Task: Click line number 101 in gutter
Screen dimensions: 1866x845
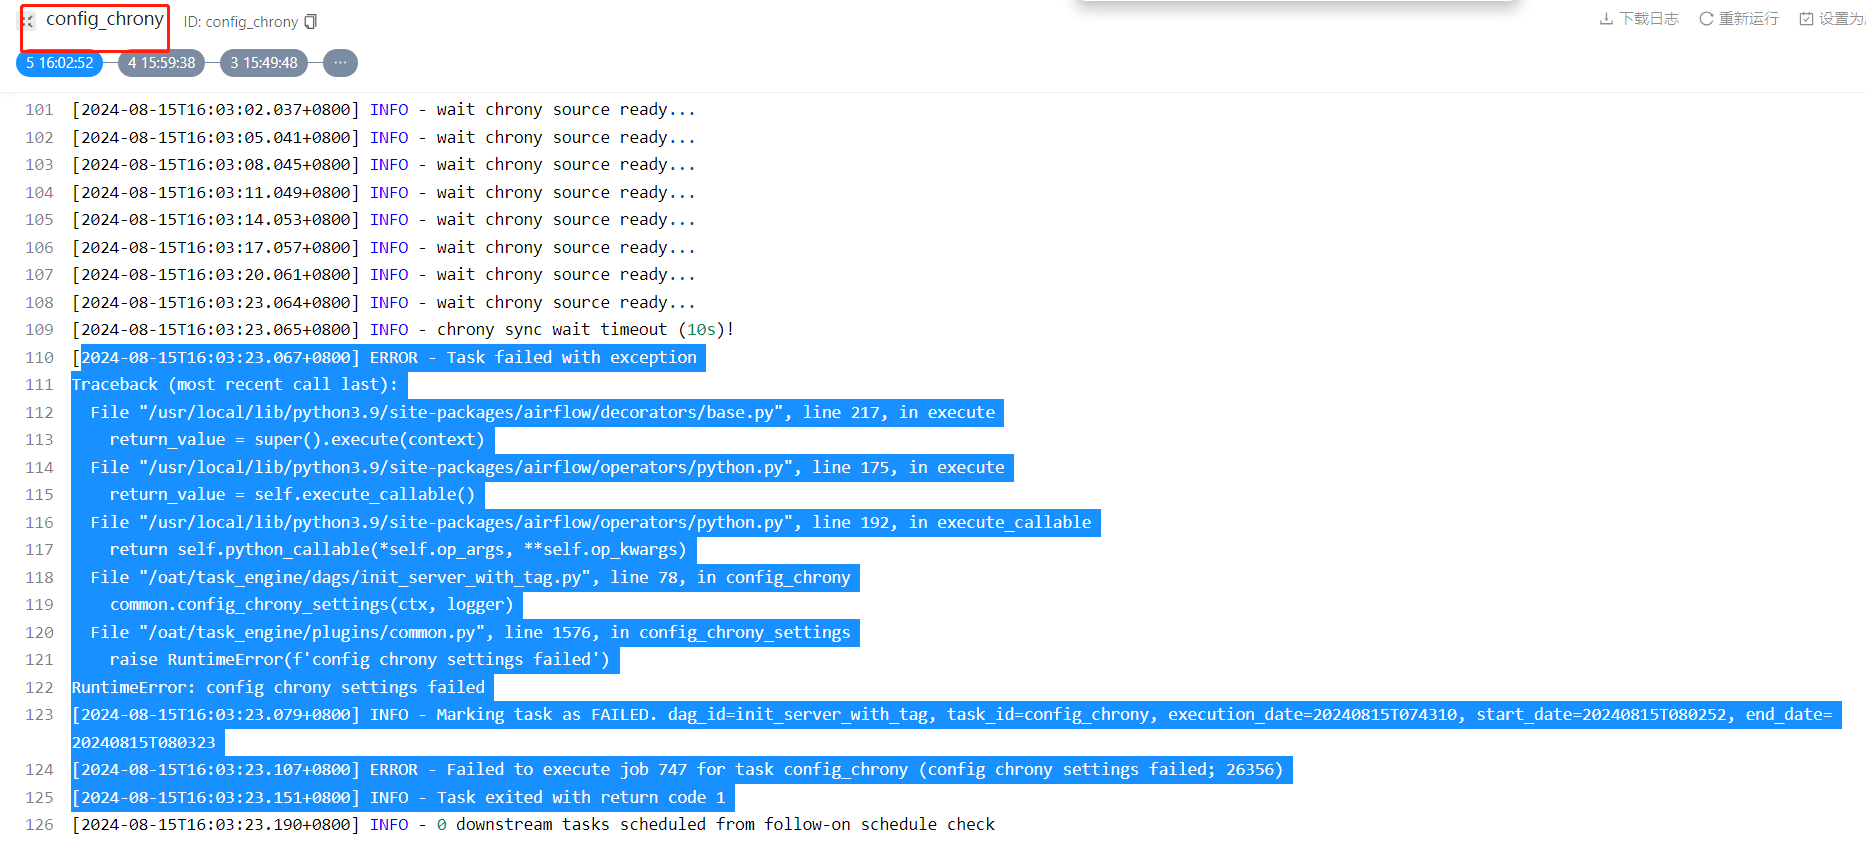Action: (x=39, y=110)
